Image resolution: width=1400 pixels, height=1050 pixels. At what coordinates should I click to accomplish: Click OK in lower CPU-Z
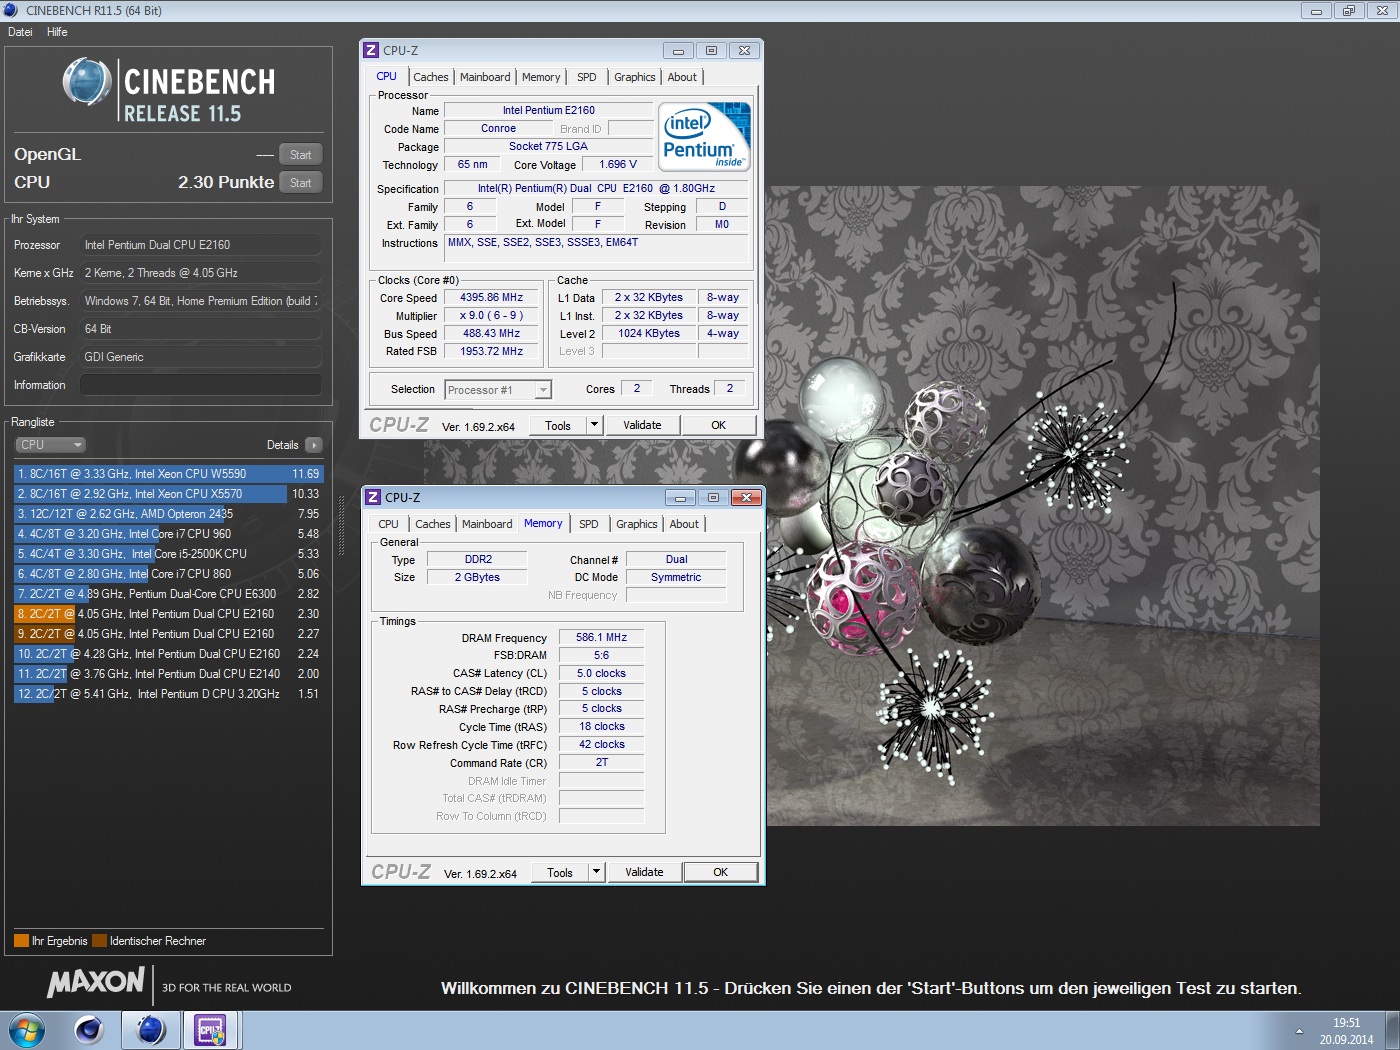tap(720, 872)
